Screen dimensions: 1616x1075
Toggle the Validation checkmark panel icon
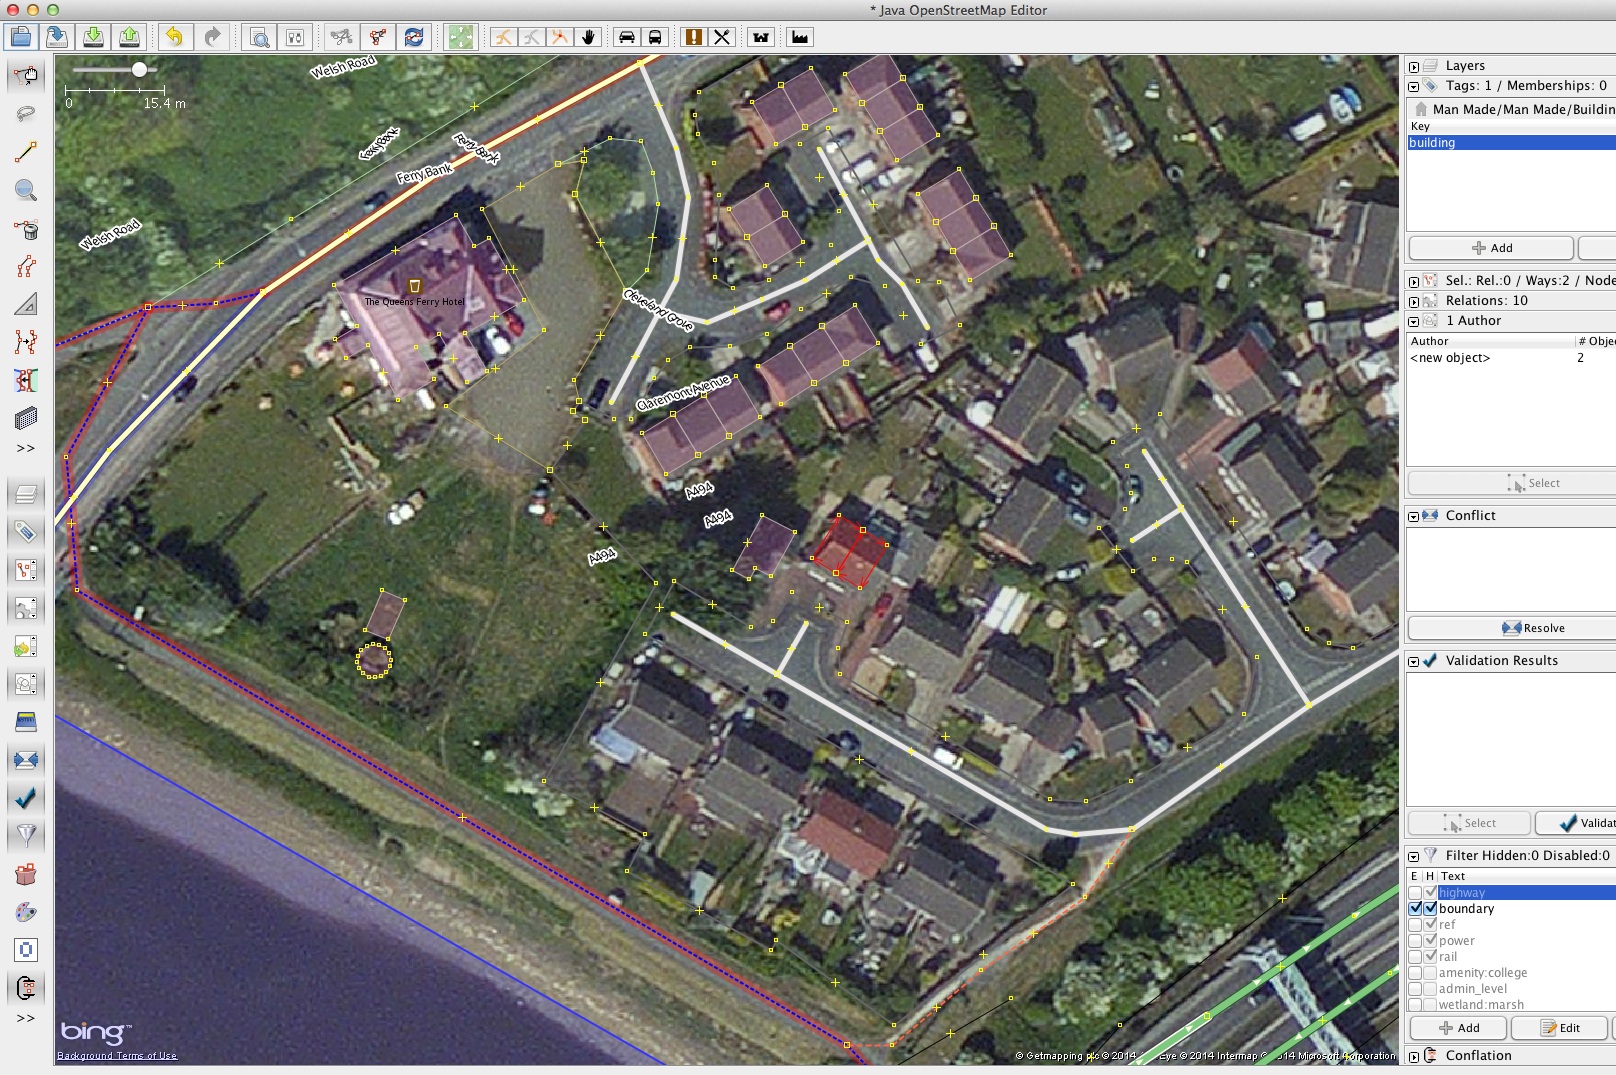tap(27, 797)
